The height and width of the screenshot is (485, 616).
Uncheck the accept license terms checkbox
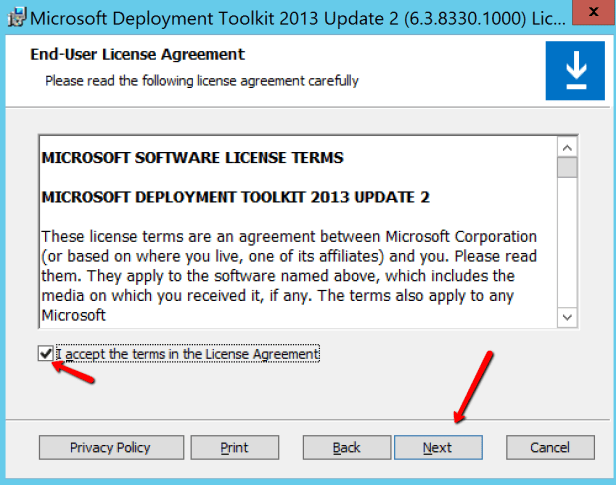(x=46, y=353)
